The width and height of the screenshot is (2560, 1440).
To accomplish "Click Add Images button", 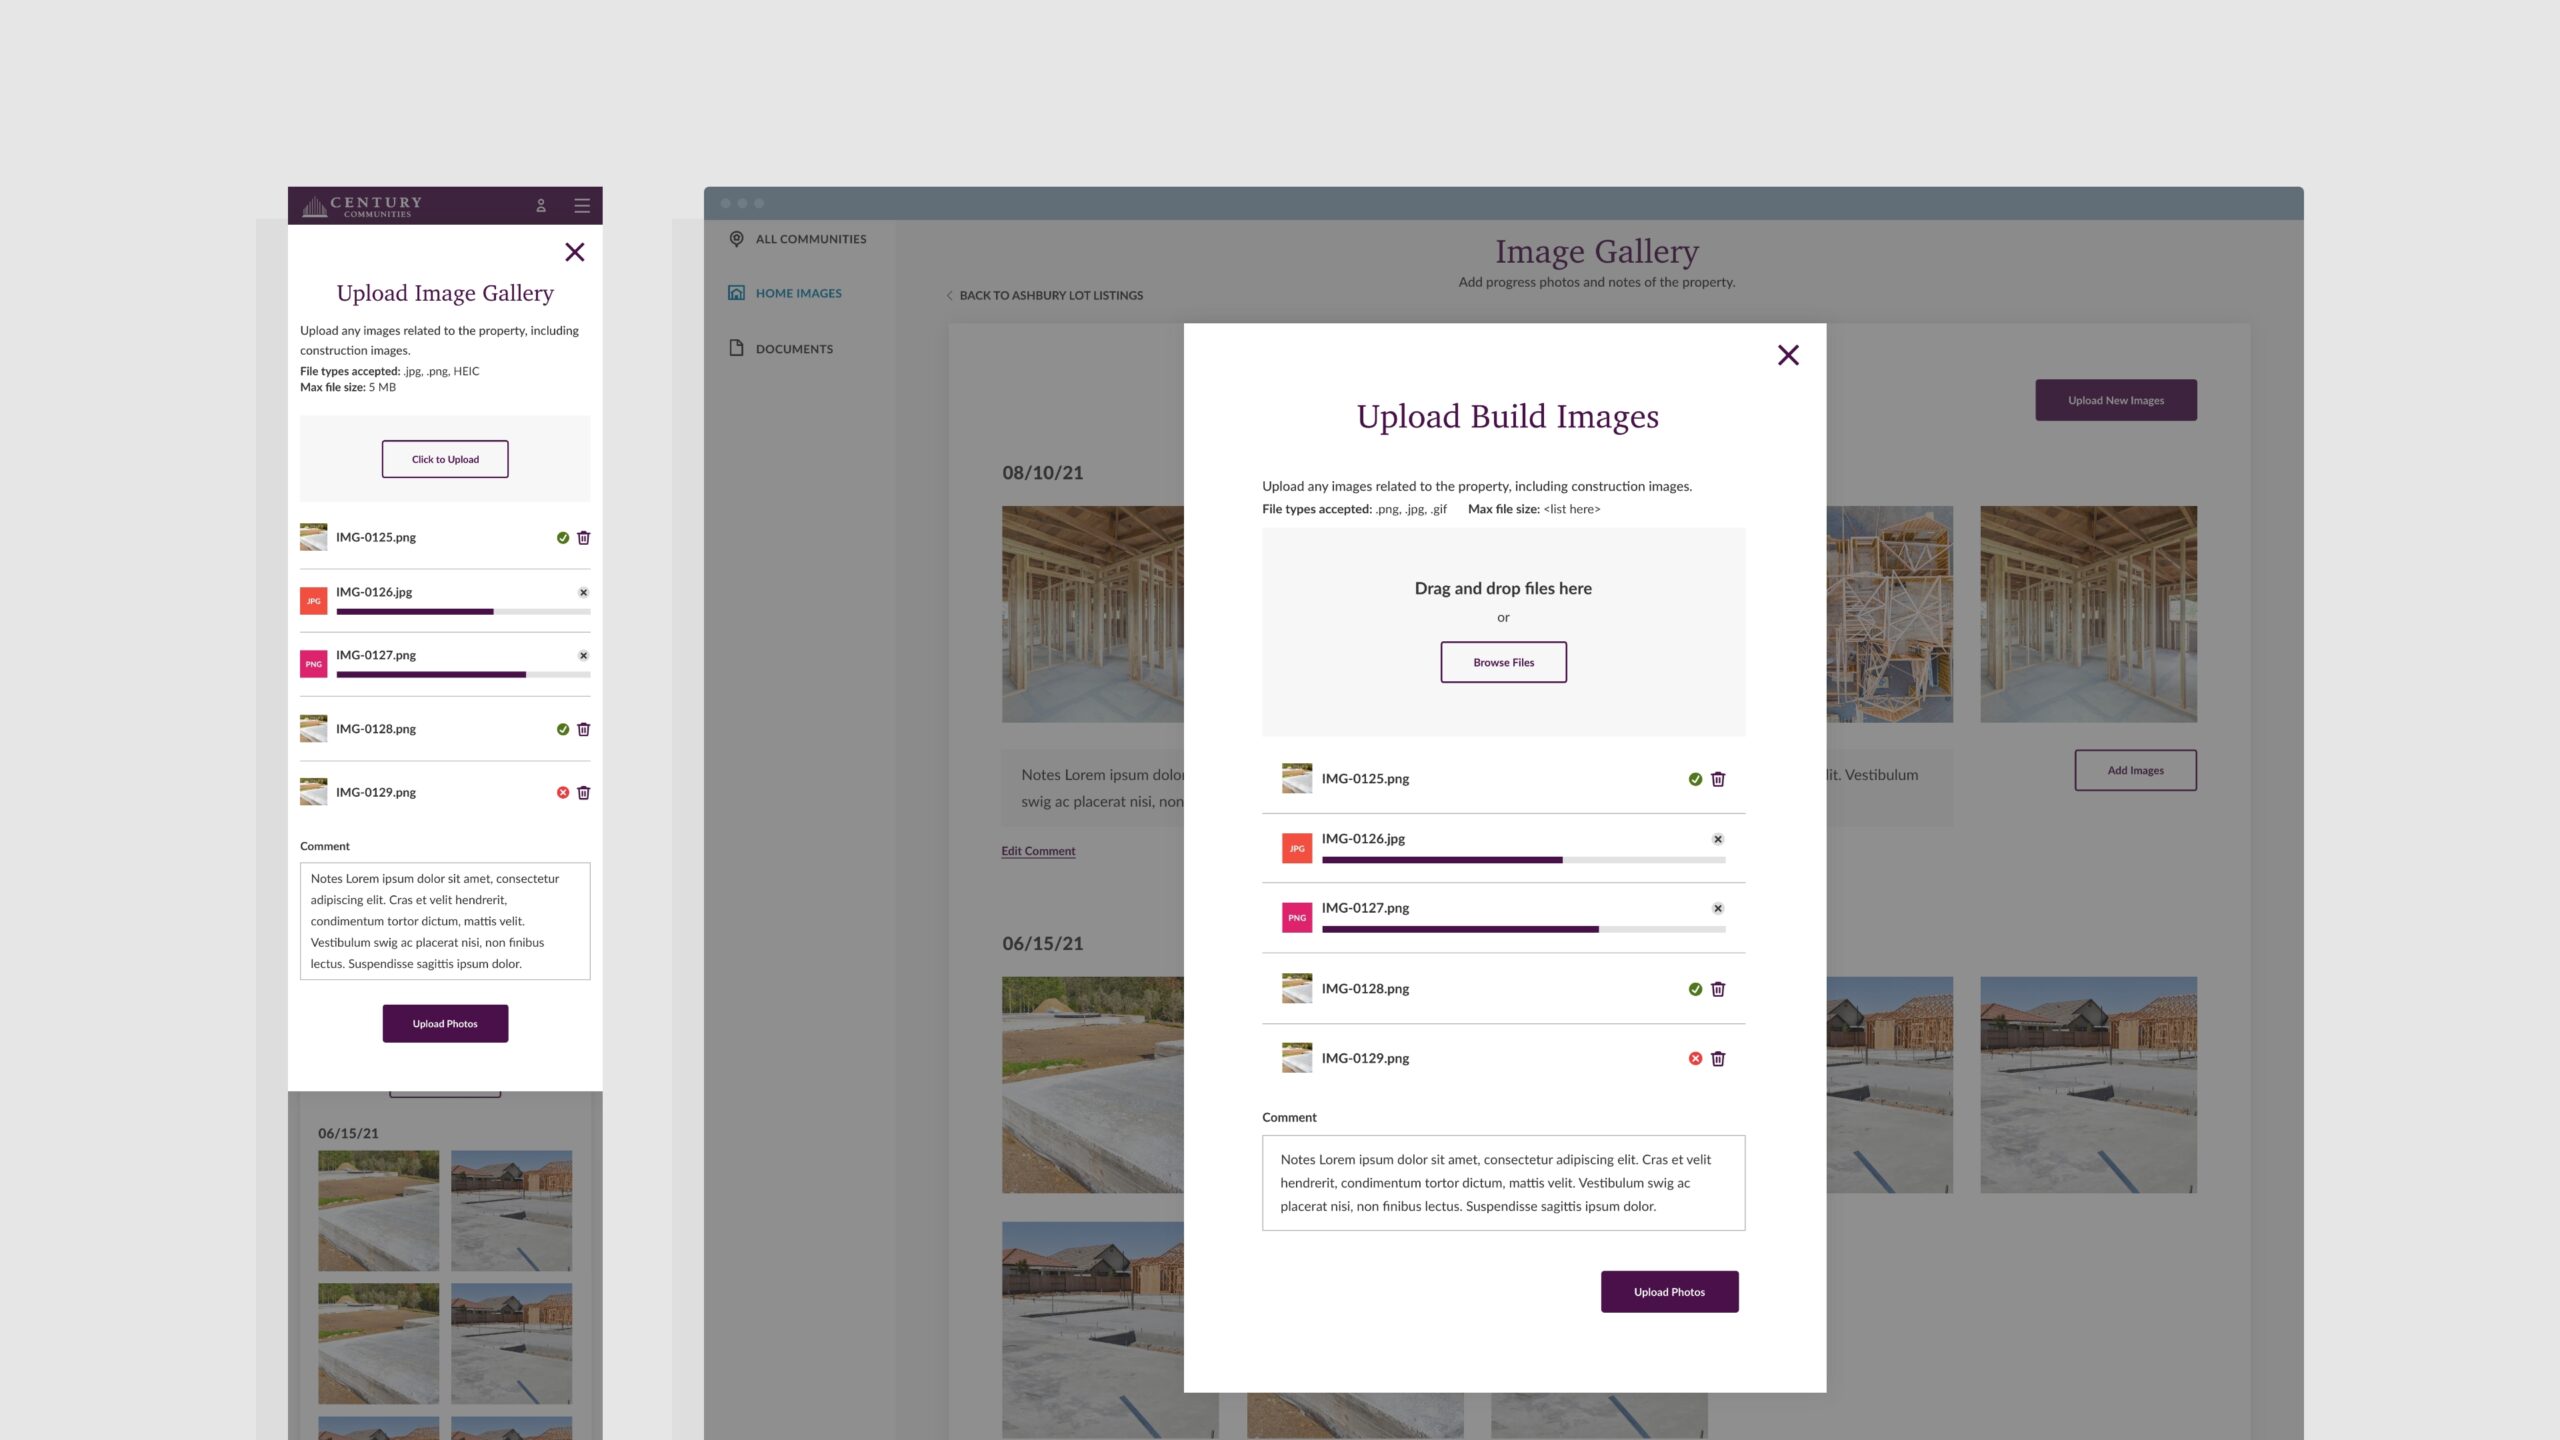I will click(x=2135, y=770).
